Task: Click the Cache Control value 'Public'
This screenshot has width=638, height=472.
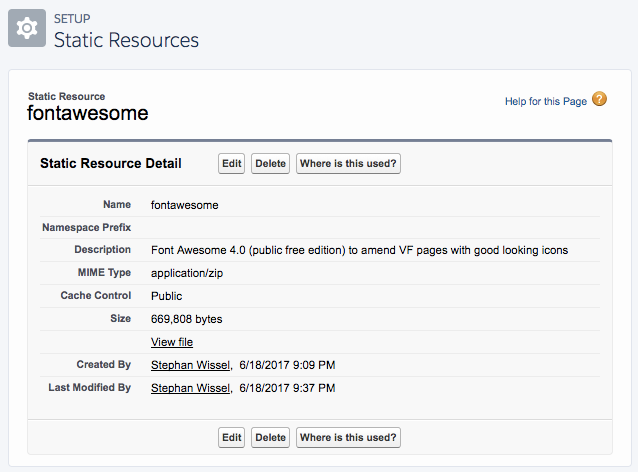Action: pos(166,296)
